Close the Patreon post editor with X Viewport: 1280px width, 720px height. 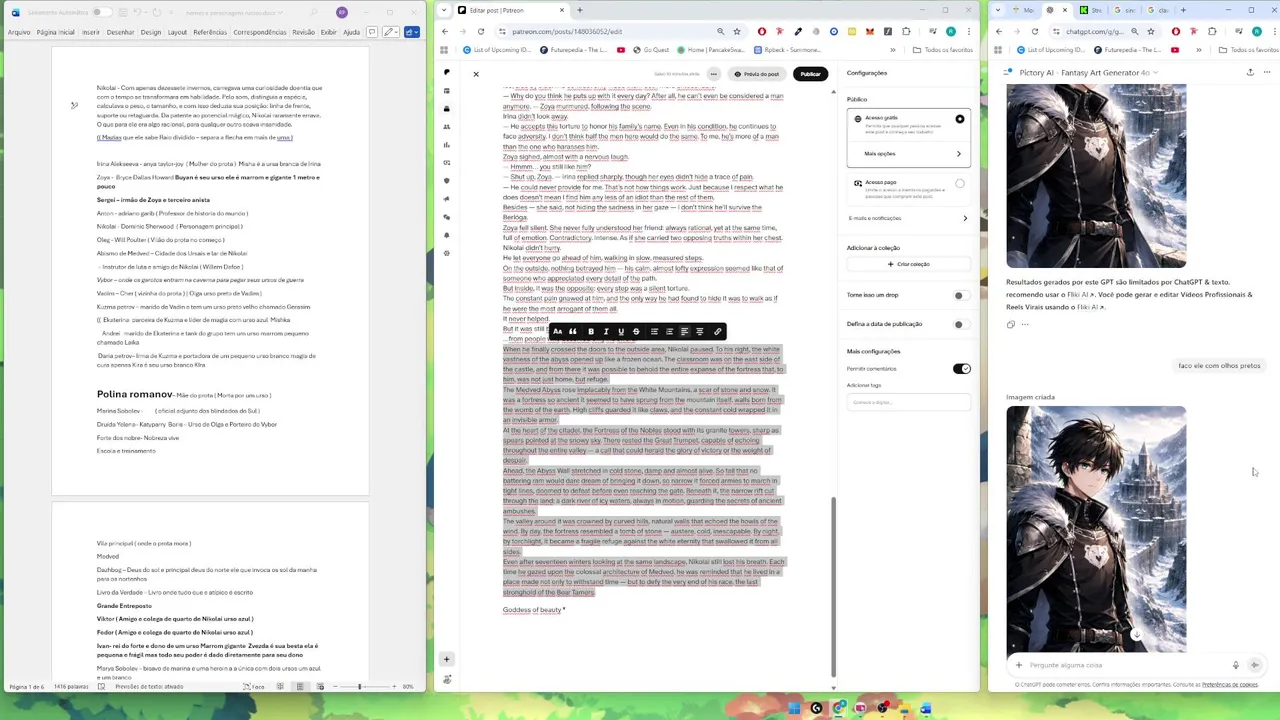(476, 74)
